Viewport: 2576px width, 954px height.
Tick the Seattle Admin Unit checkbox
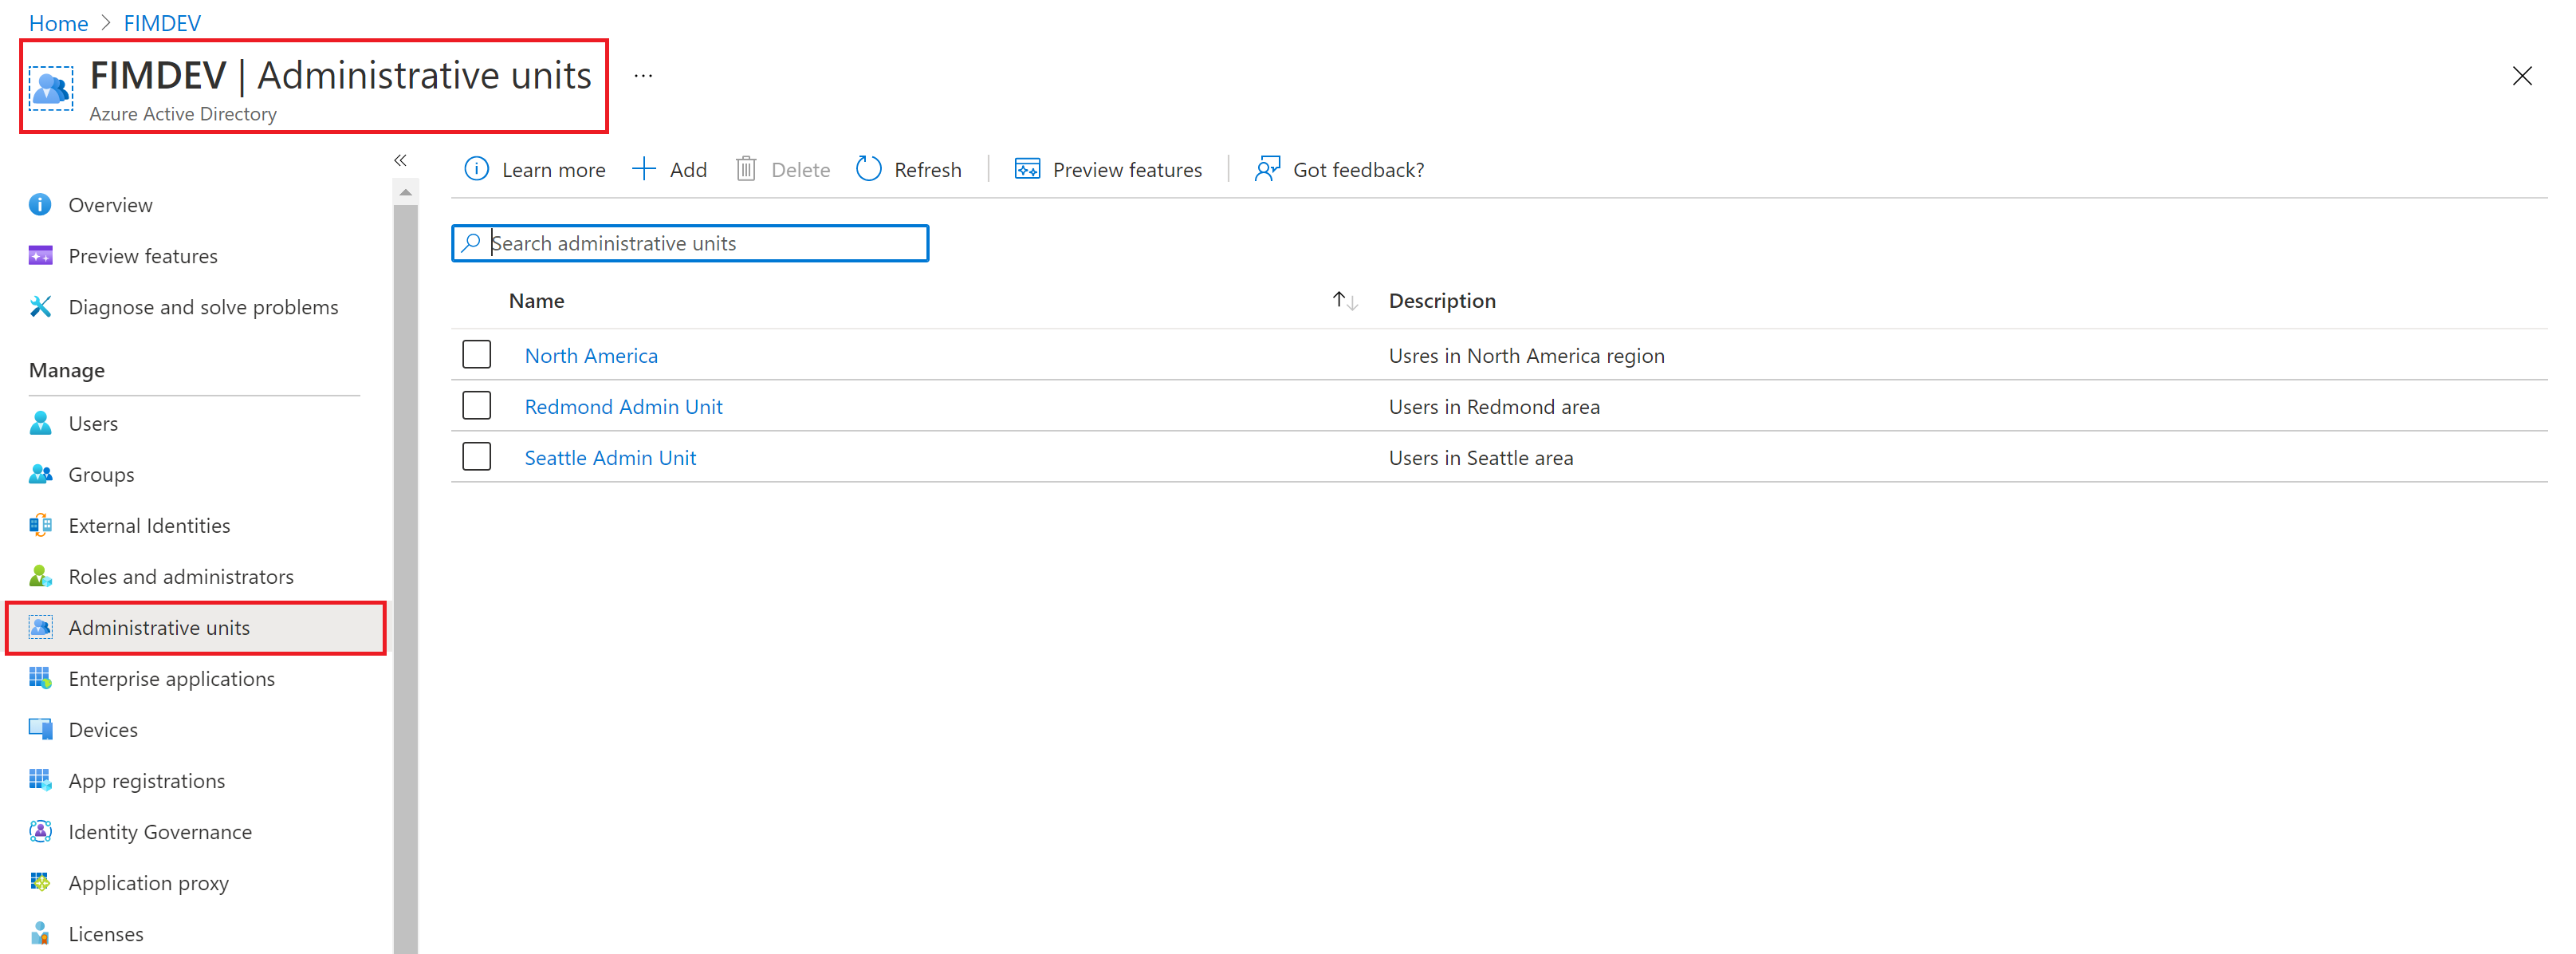pos(477,456)
